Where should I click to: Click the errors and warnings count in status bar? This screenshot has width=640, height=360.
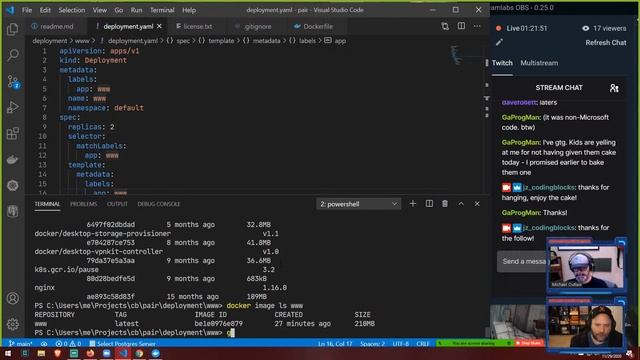[68, 344]
